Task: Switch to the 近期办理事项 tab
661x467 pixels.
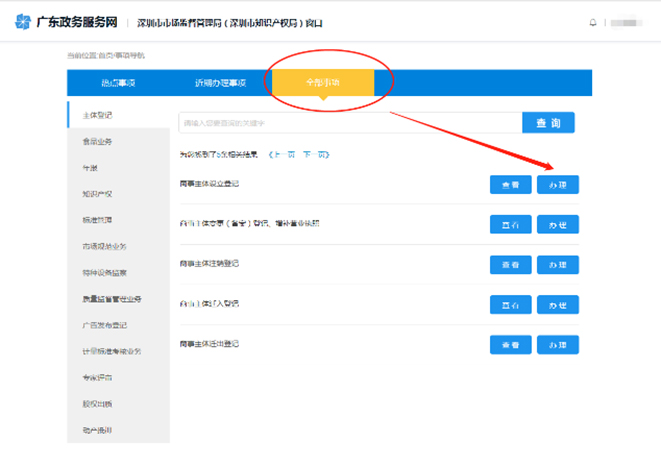Action: point(220,83)
